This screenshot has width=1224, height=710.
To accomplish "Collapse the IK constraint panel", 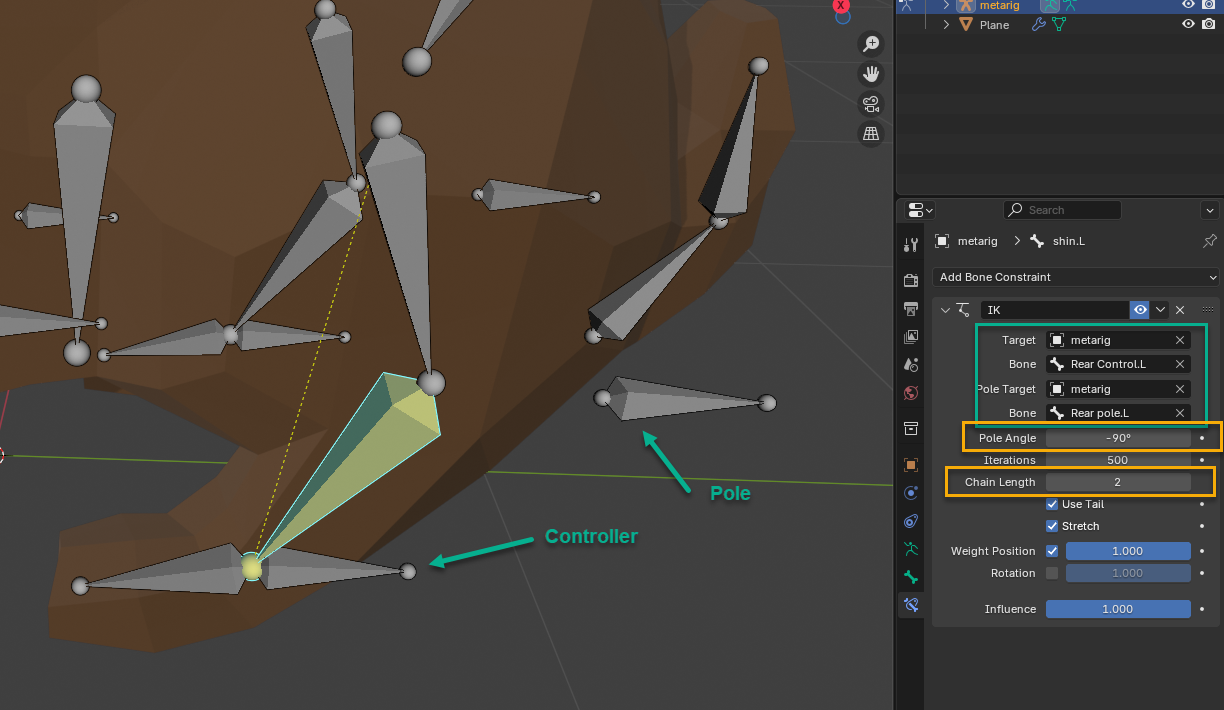I will 945,310.
